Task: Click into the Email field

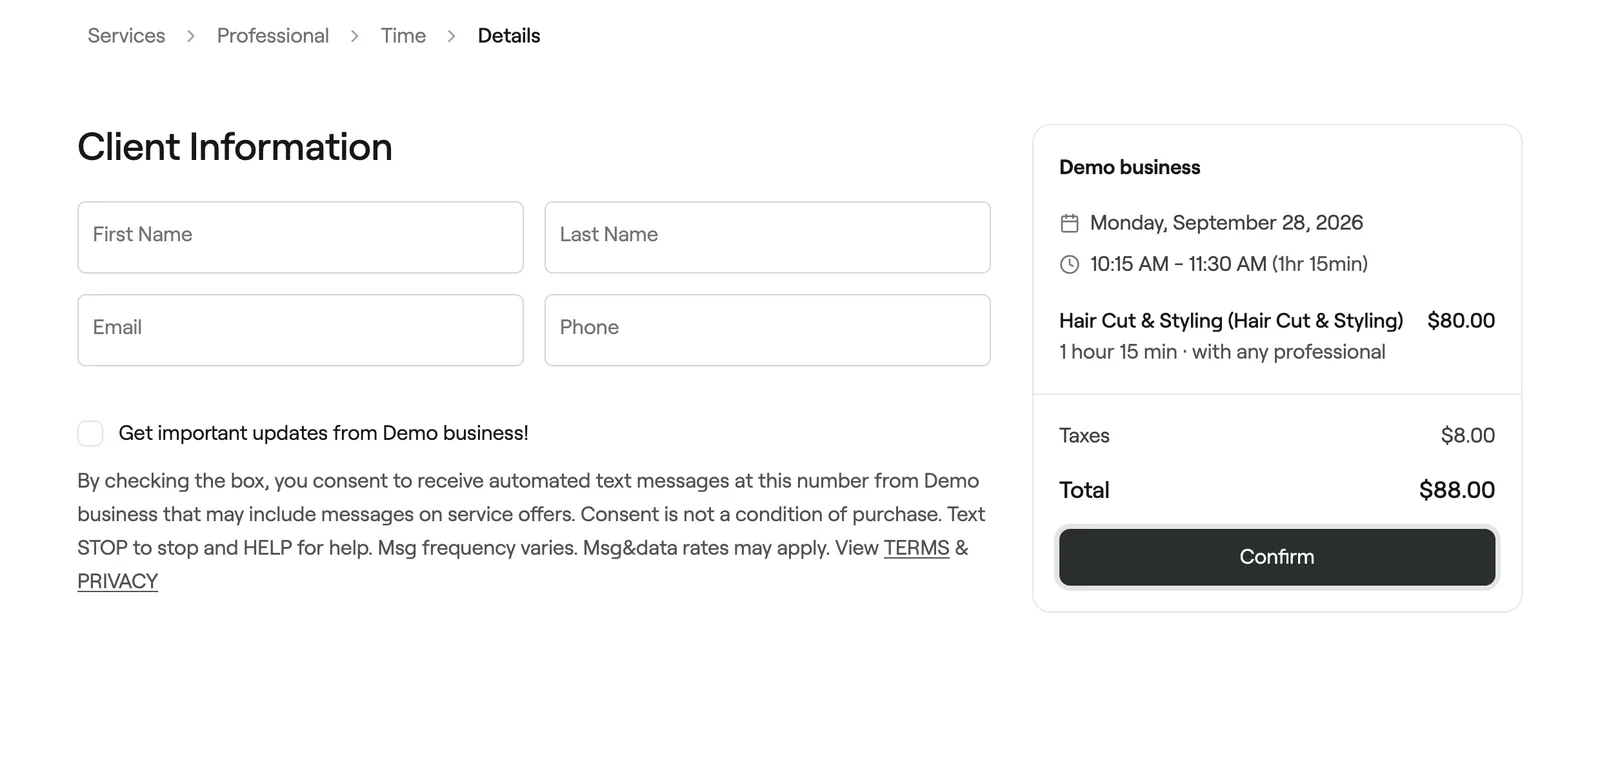Action: coord(300,330)
